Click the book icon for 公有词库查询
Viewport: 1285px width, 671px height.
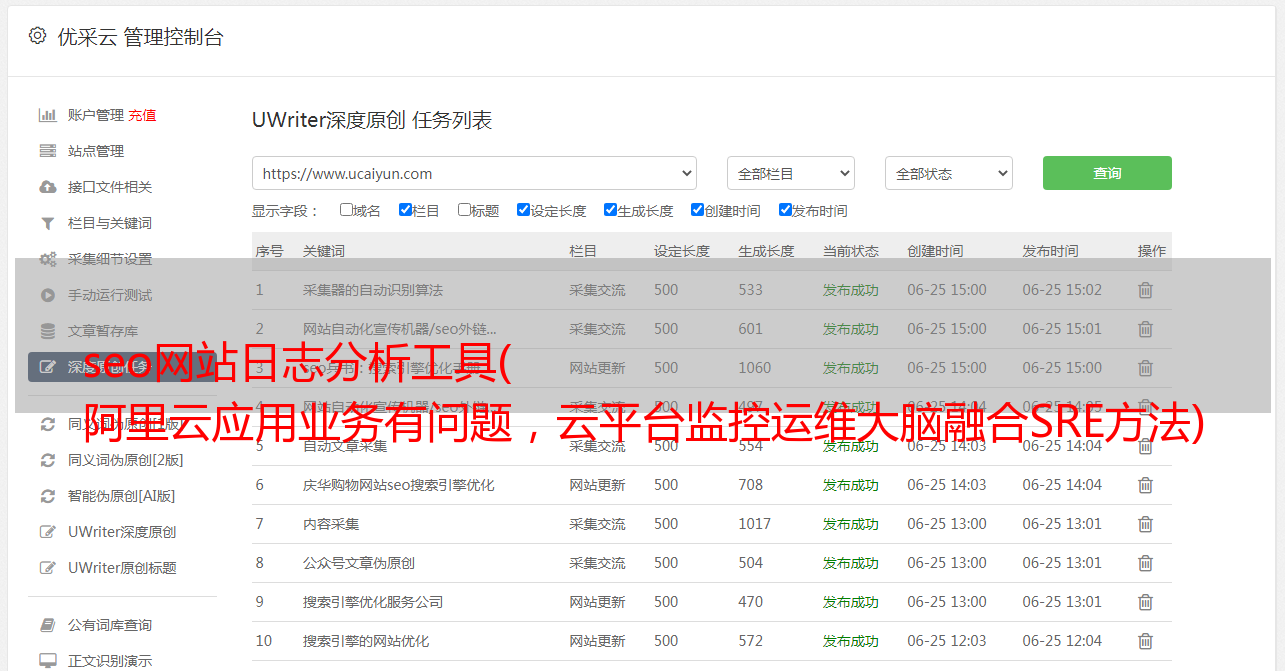[x=47, y=625]
